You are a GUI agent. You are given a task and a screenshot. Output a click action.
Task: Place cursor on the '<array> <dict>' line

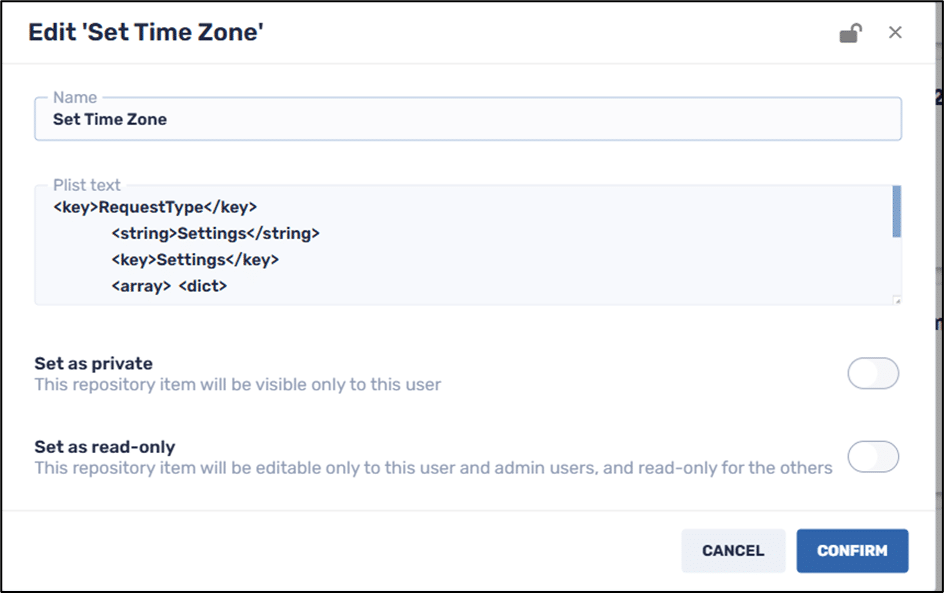(169, 286)
